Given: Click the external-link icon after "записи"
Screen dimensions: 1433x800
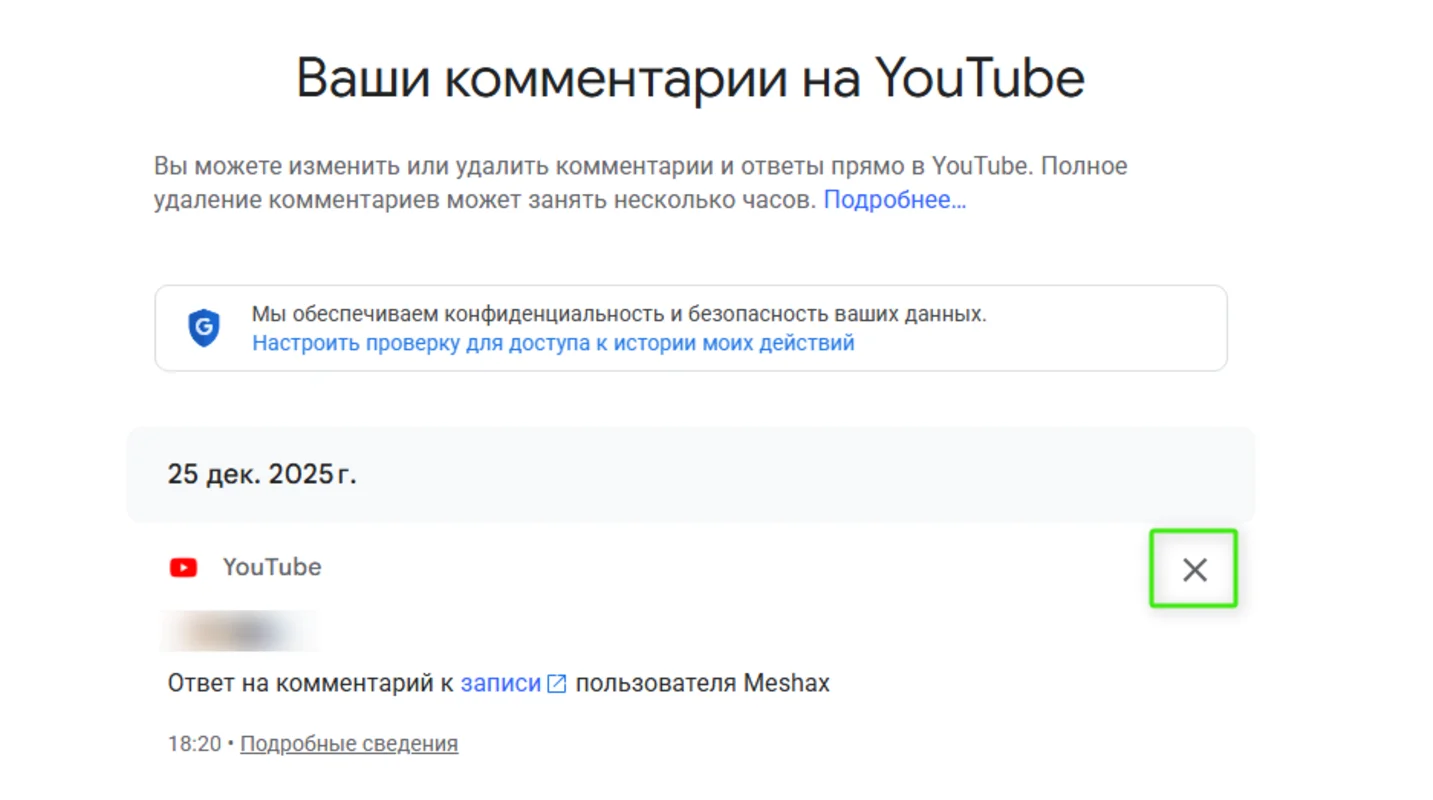Looking at the screenshot, I should (557, 684).
